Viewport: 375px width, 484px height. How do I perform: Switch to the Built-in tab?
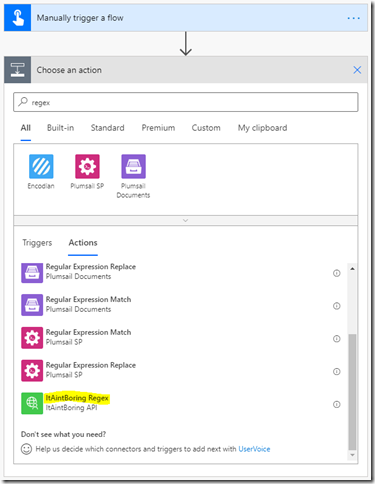tap(60, 128)
